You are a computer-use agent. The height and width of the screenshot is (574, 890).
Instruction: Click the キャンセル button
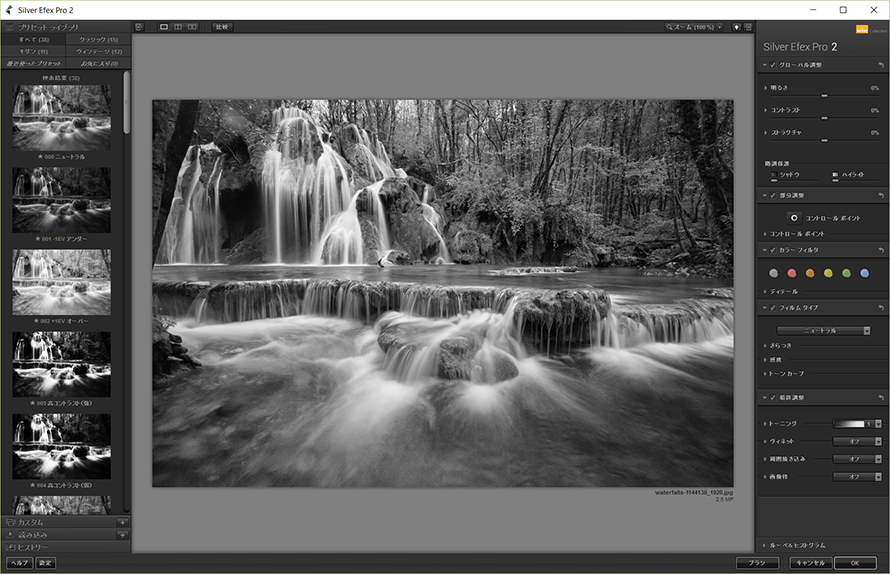[811, 563]
